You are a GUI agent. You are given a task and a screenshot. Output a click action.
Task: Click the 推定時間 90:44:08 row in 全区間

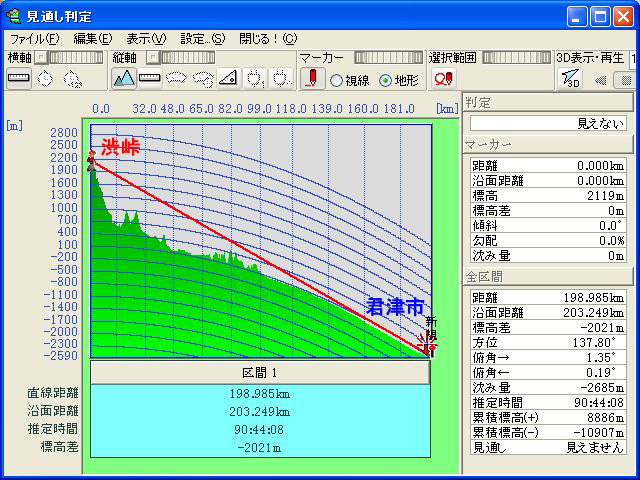point(548,402)
